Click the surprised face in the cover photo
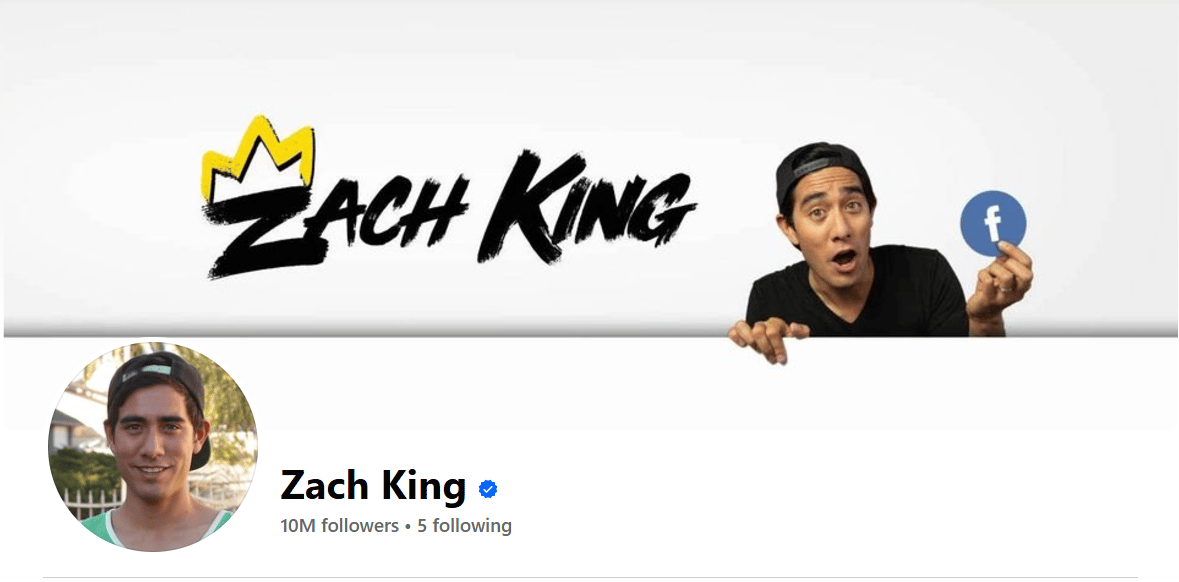 click(833, 226)
